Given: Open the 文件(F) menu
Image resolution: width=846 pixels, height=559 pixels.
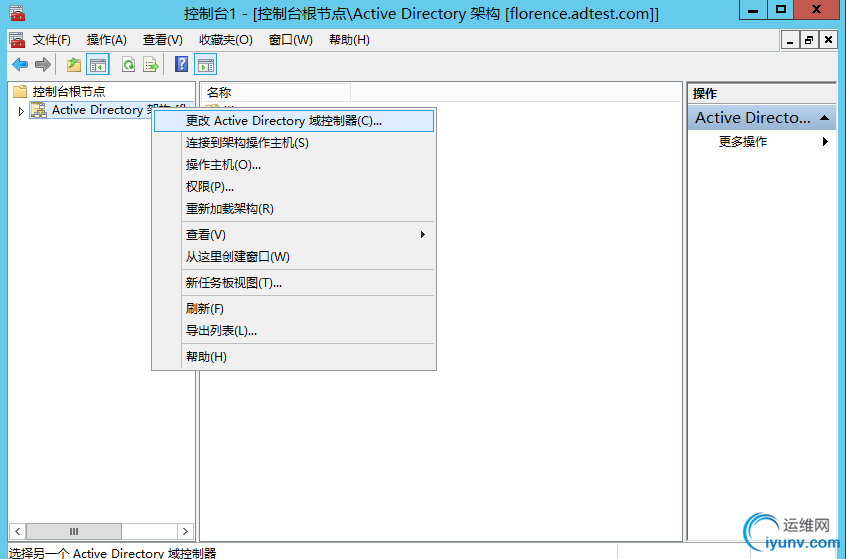Looking at the screenshot, I should click(x=51, y=40).
